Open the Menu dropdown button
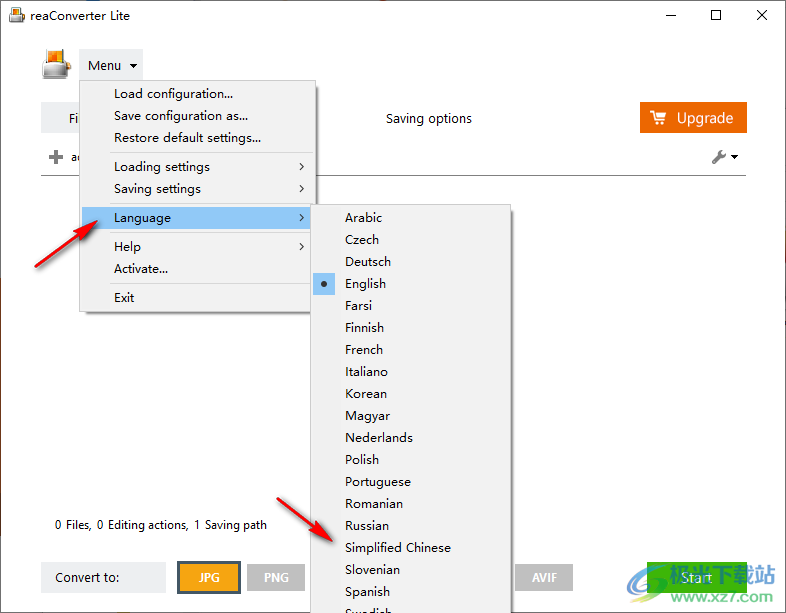The height and width of the screenshot is (613, 786). point(111,65)
